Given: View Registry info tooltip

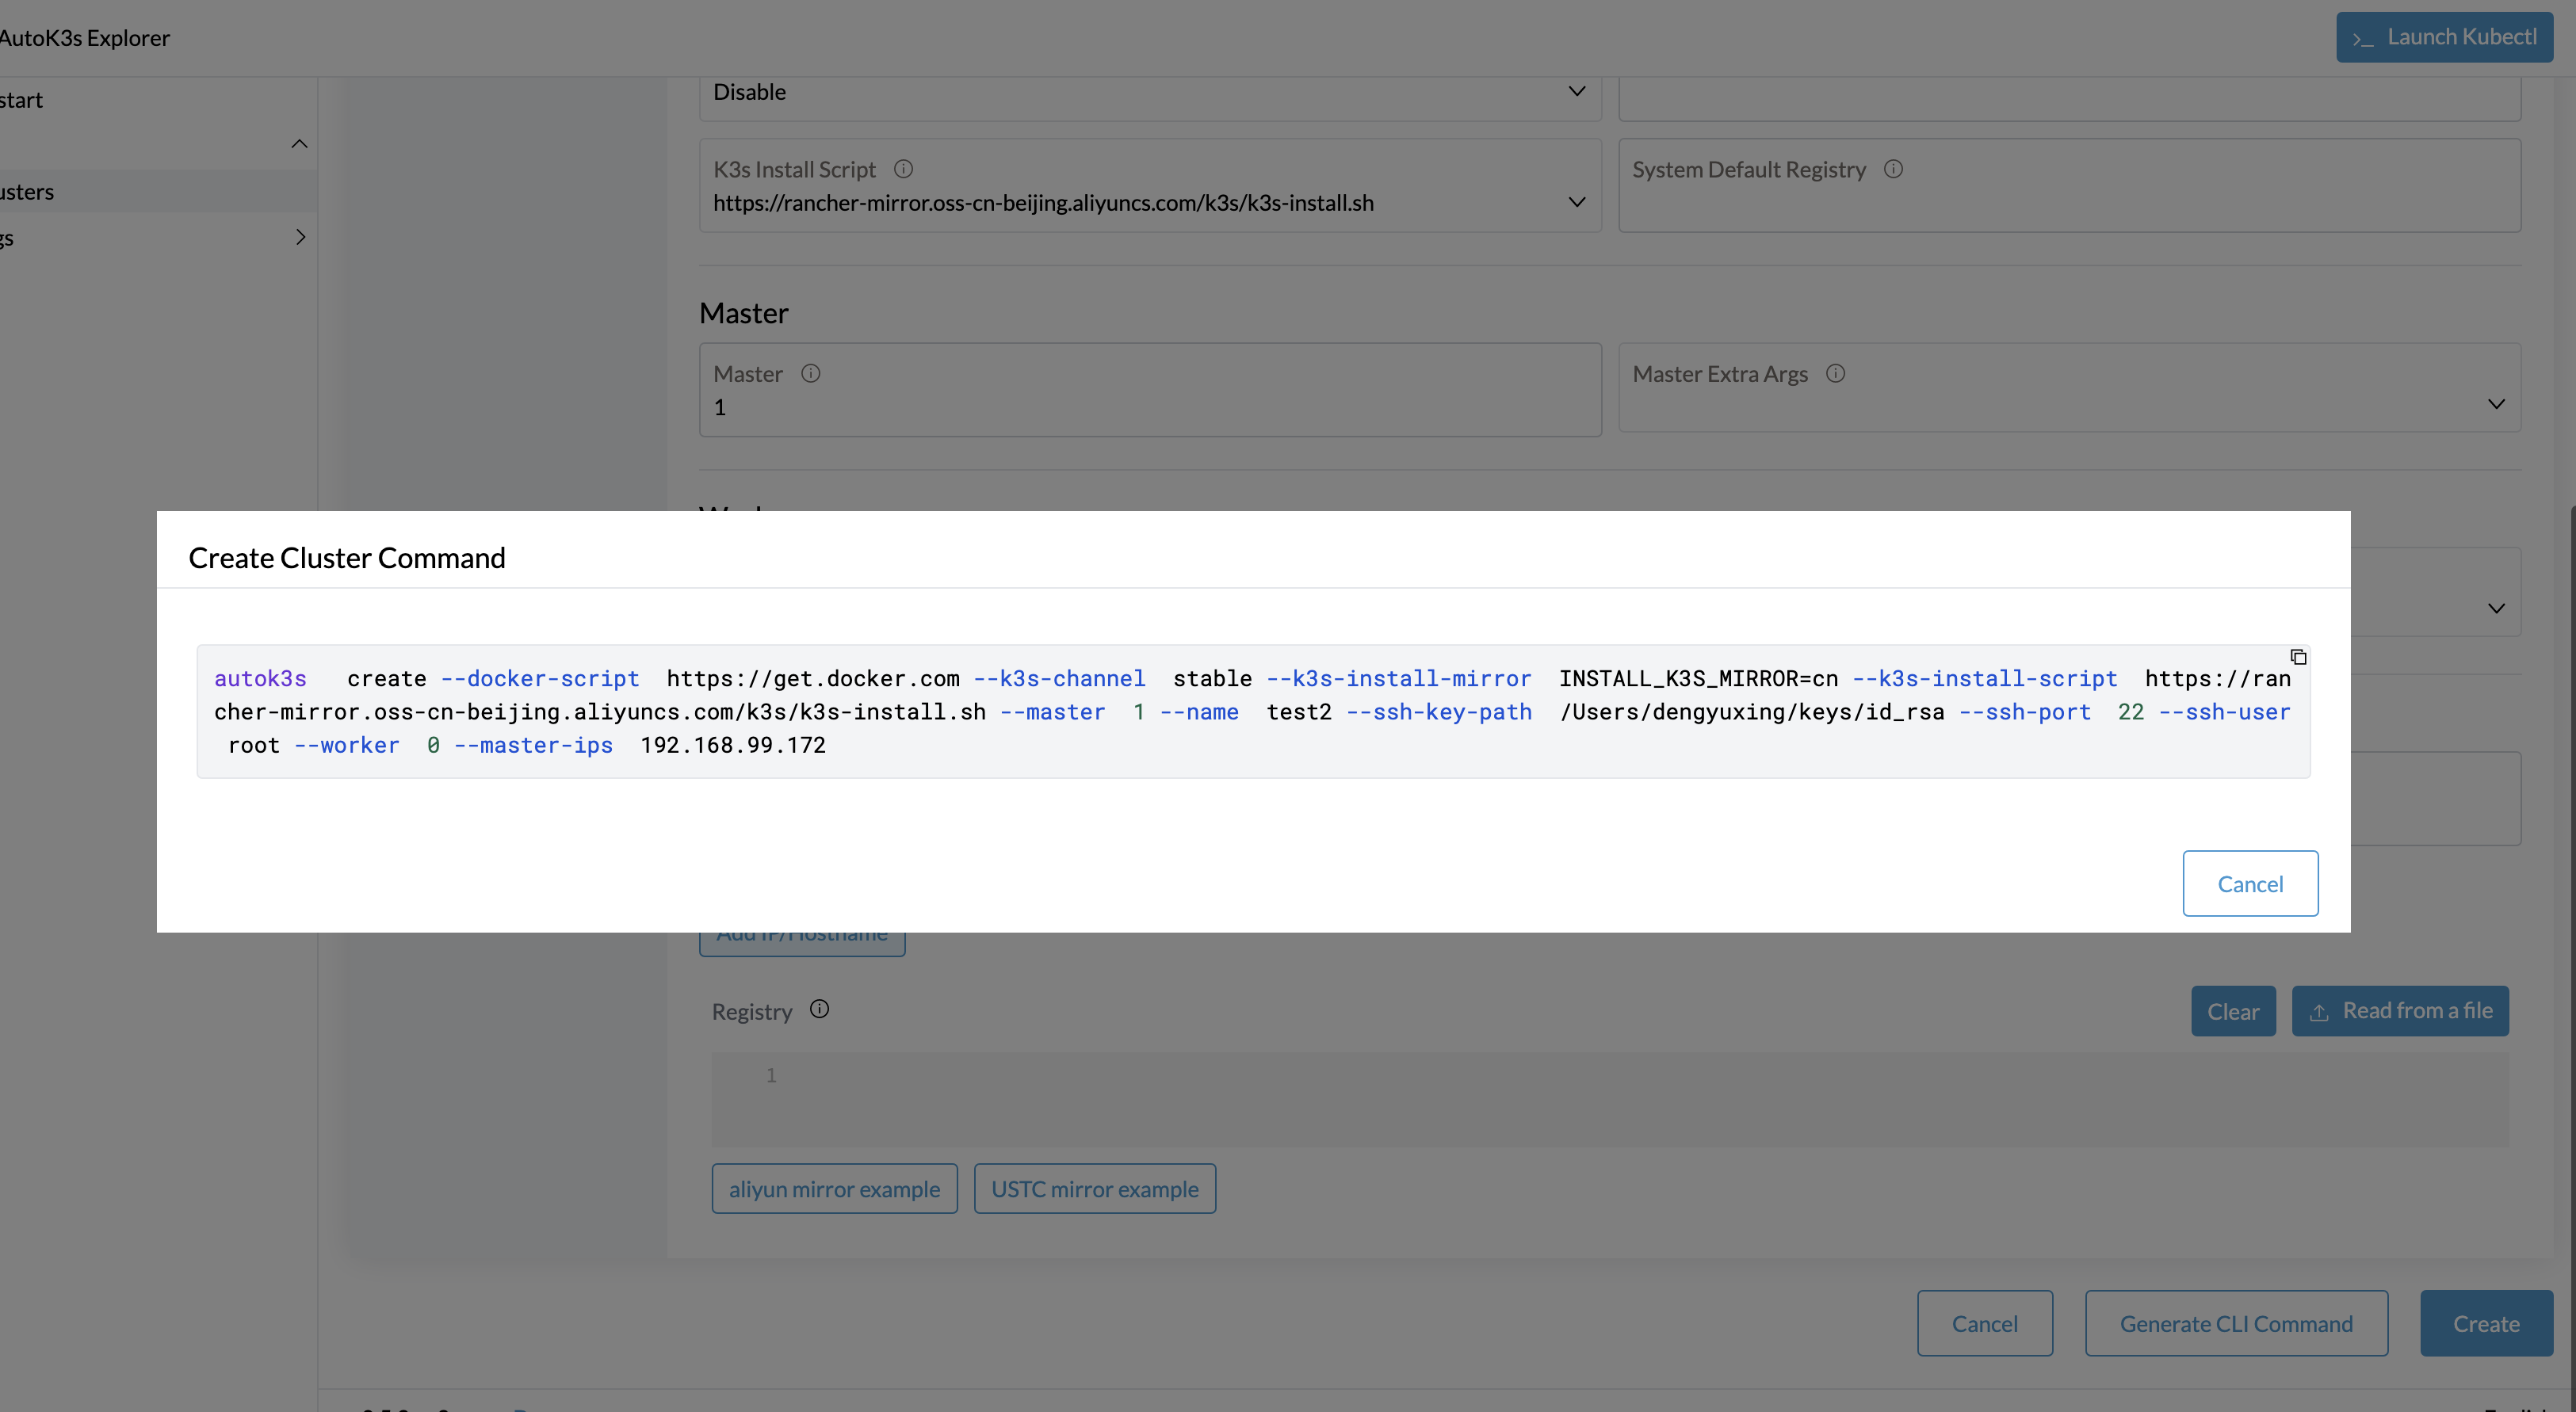Looking at the screenshot, I should [x=819, y=1009].
